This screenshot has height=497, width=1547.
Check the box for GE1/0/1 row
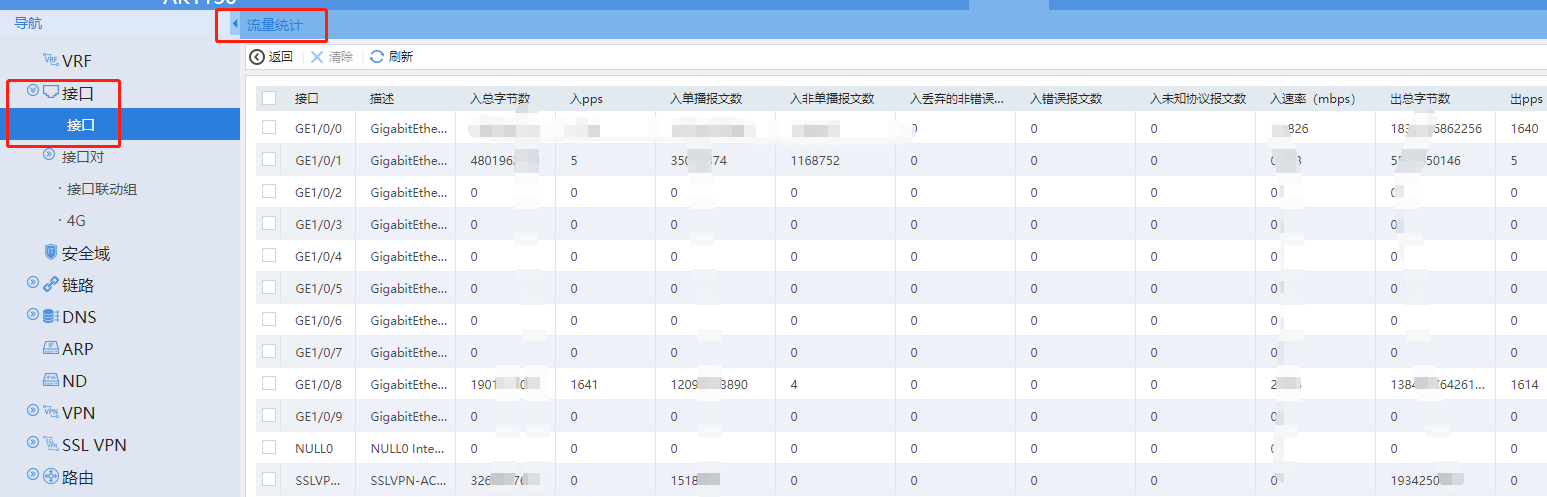click(269, 159)
